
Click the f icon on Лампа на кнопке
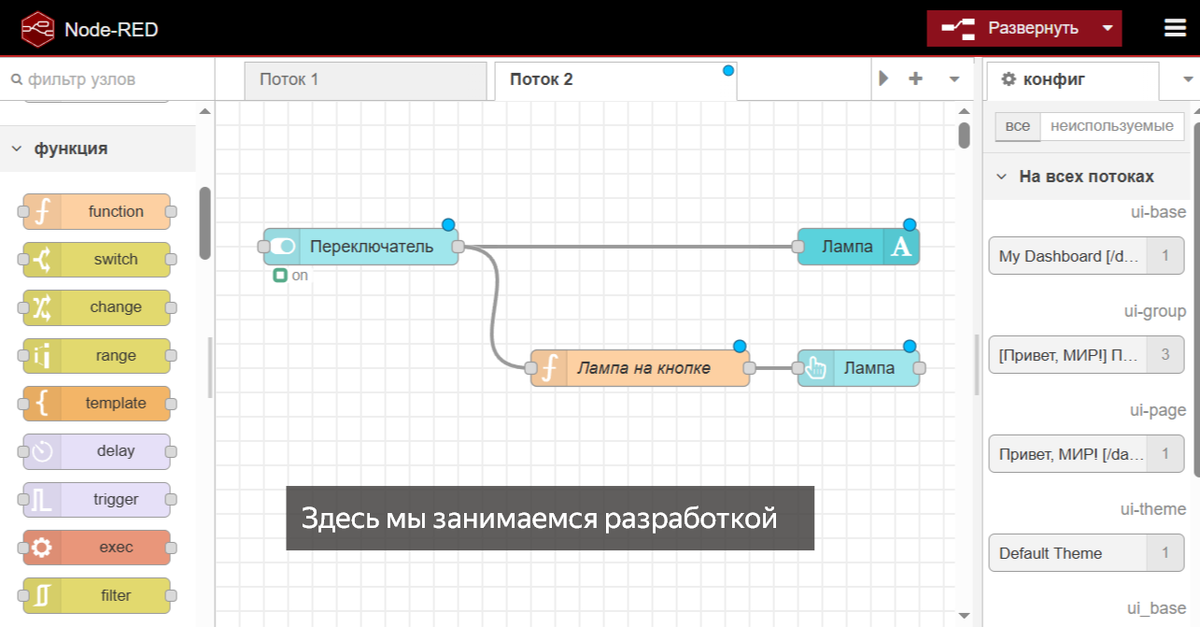click(548, 368)
